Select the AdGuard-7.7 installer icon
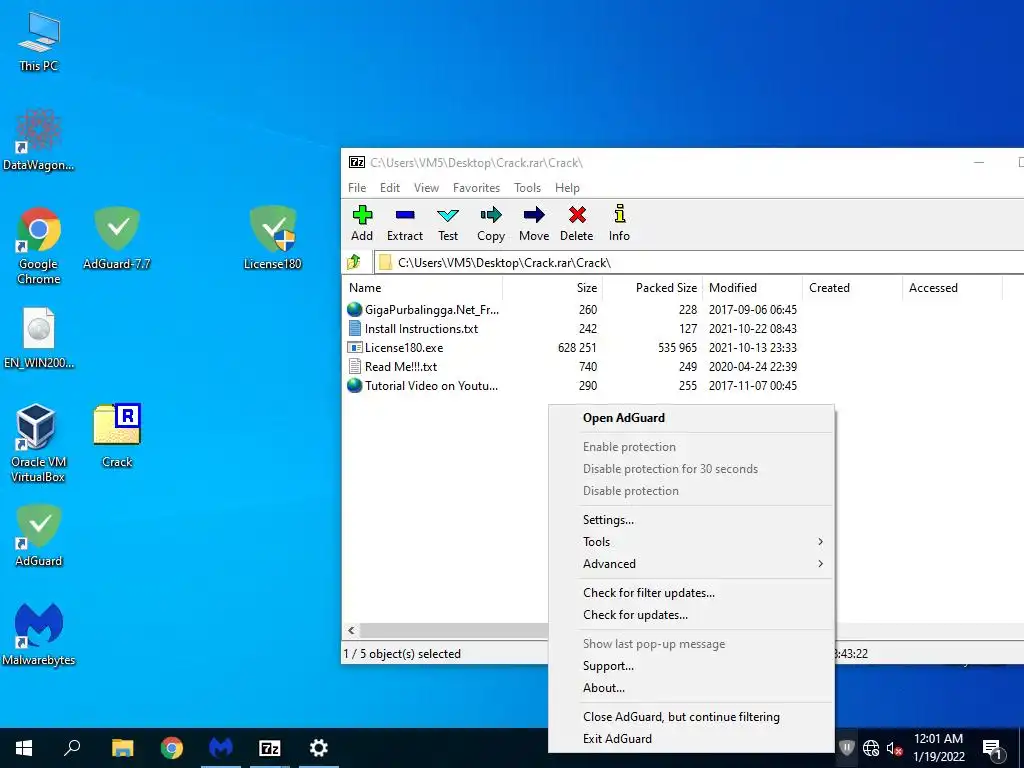Image resolution: width=1024 pixels, height=768 pixels. tap(117, 238)
